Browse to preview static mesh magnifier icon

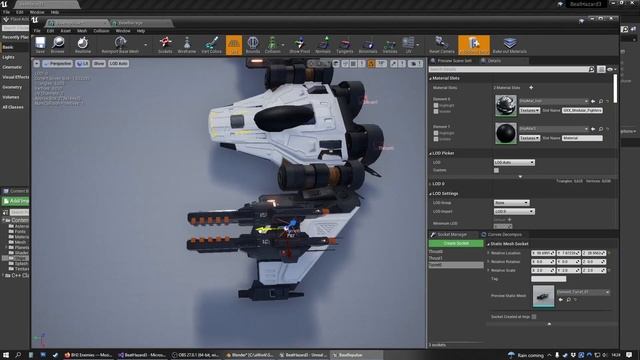click(x=569, y=300)
